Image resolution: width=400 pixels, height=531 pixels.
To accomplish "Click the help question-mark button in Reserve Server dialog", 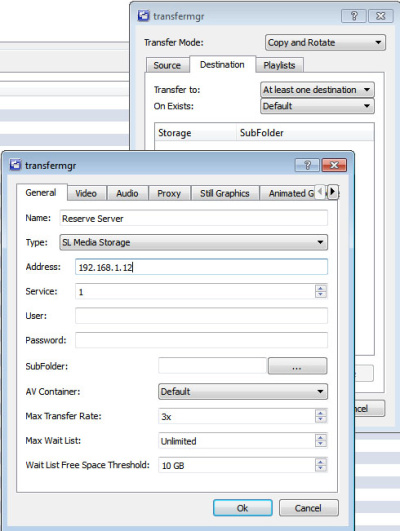I will (307, 165).
